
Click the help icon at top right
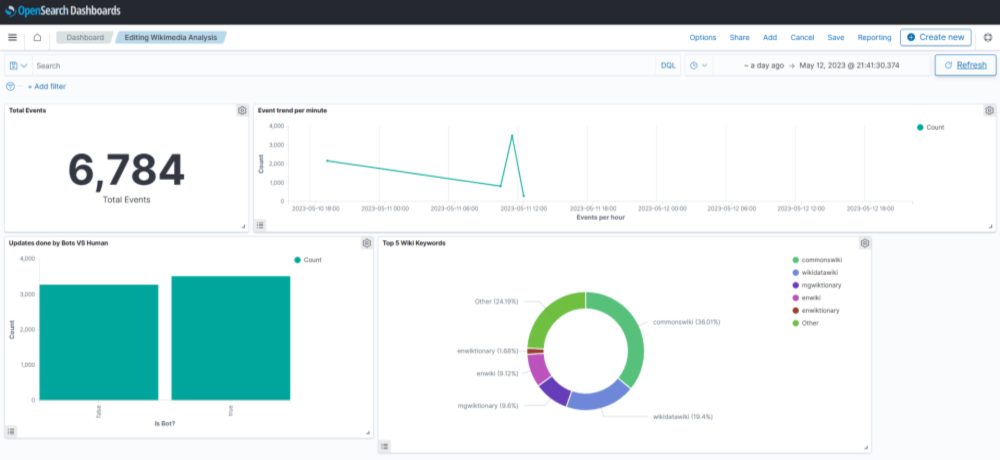coord(988,37)
